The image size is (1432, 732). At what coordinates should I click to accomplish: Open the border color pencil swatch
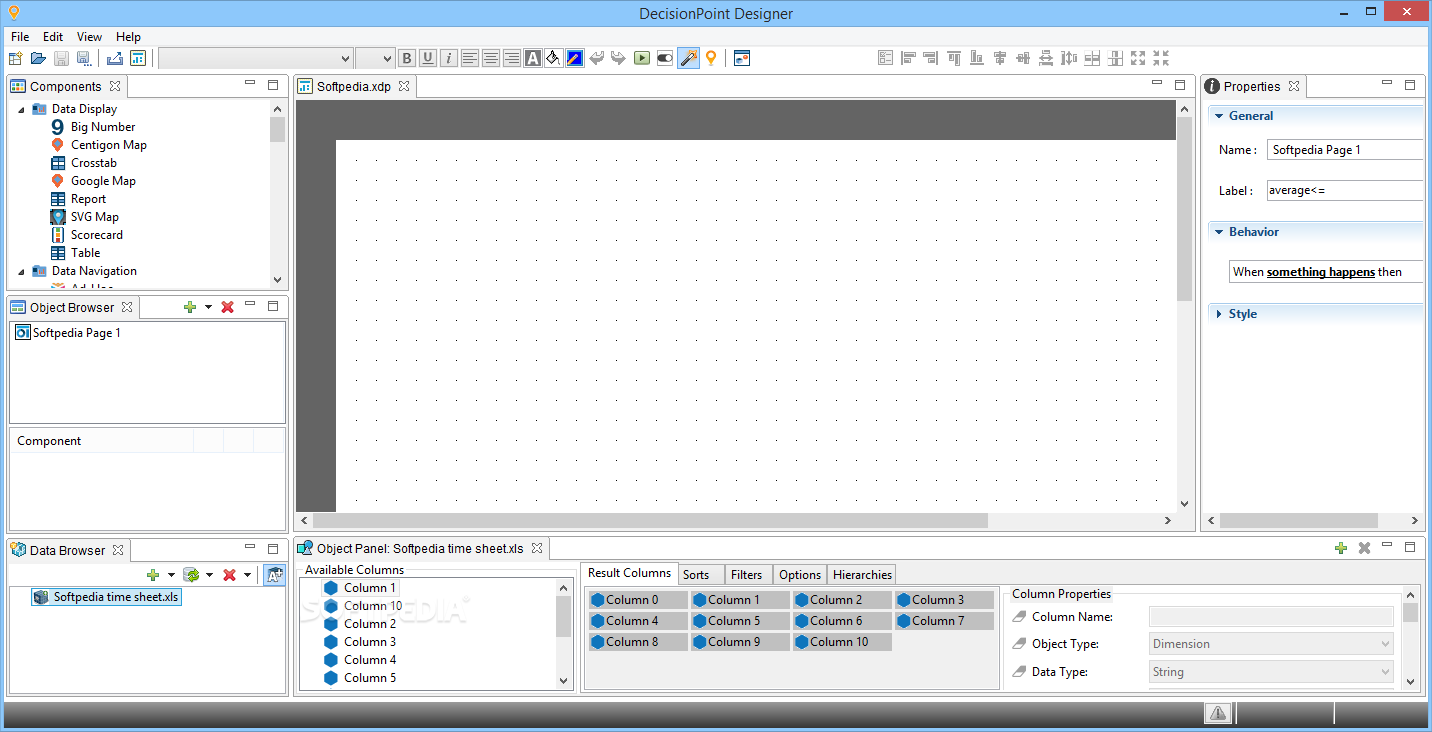click(x=575, y=58)
